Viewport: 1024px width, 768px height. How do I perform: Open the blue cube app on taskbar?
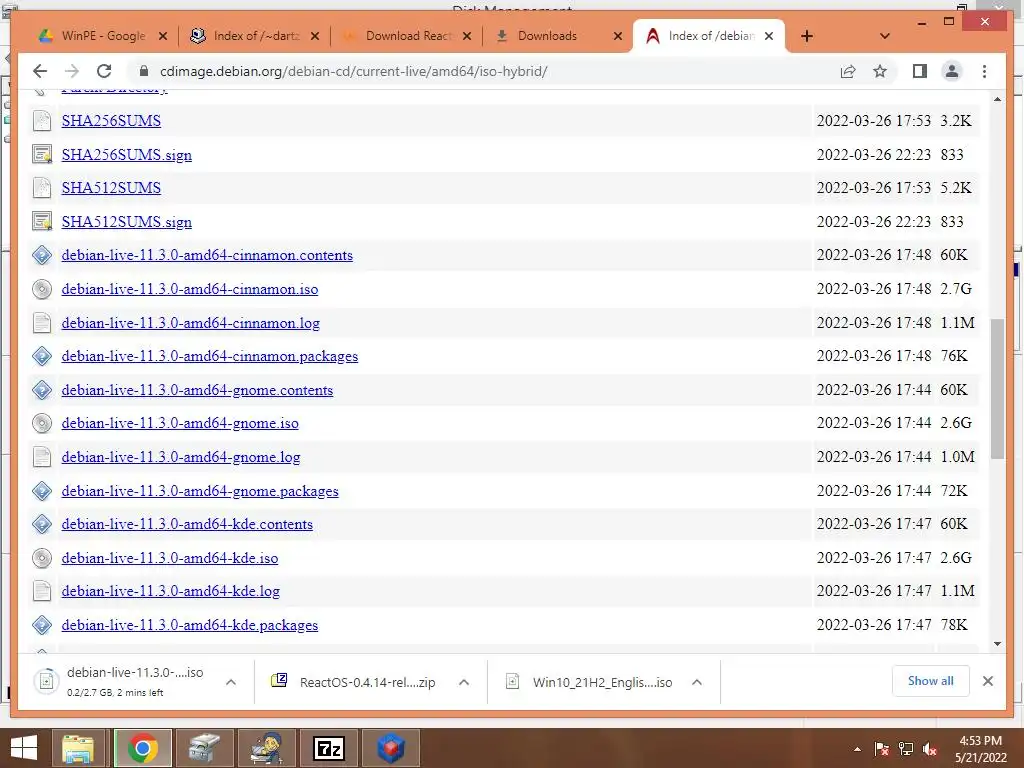tap(391, 748)
